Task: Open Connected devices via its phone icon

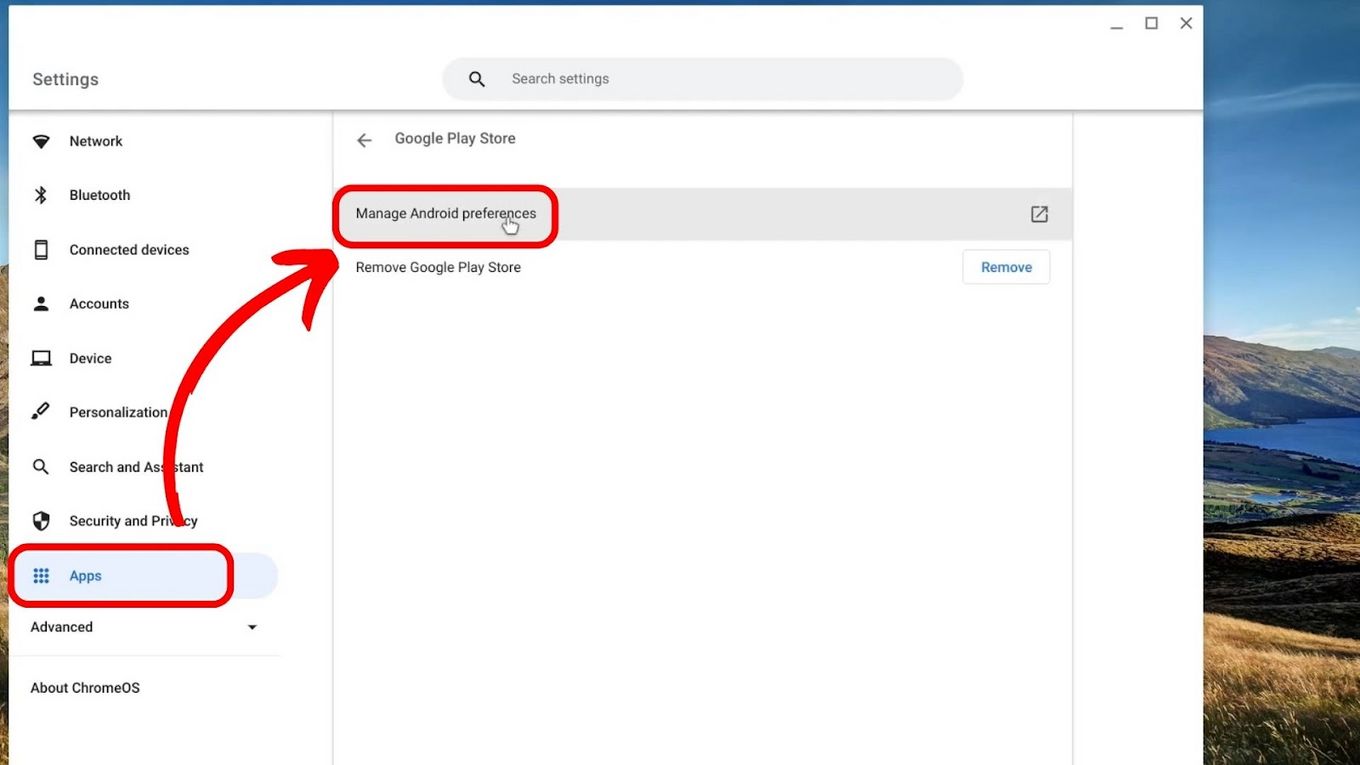Action: 41,249
